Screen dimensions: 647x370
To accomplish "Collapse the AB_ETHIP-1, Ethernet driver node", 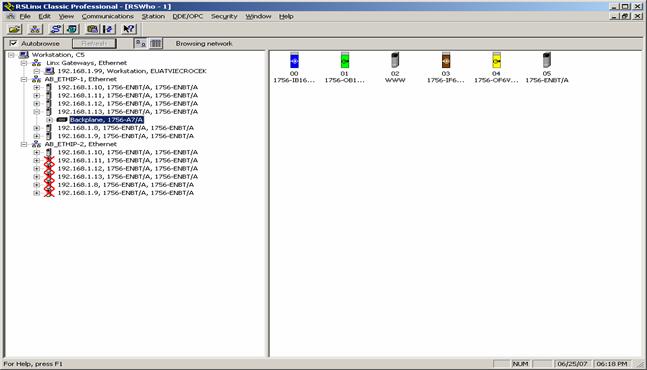I will (x=24, y=79).
